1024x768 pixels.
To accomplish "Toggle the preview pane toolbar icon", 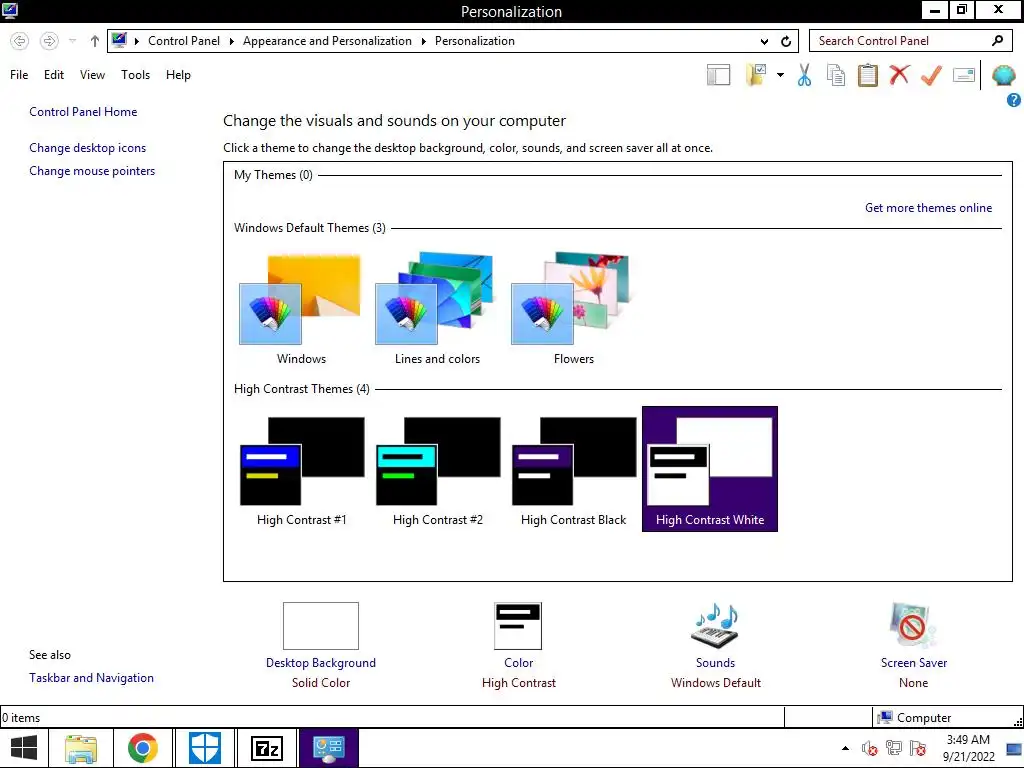I will point(718,74).
